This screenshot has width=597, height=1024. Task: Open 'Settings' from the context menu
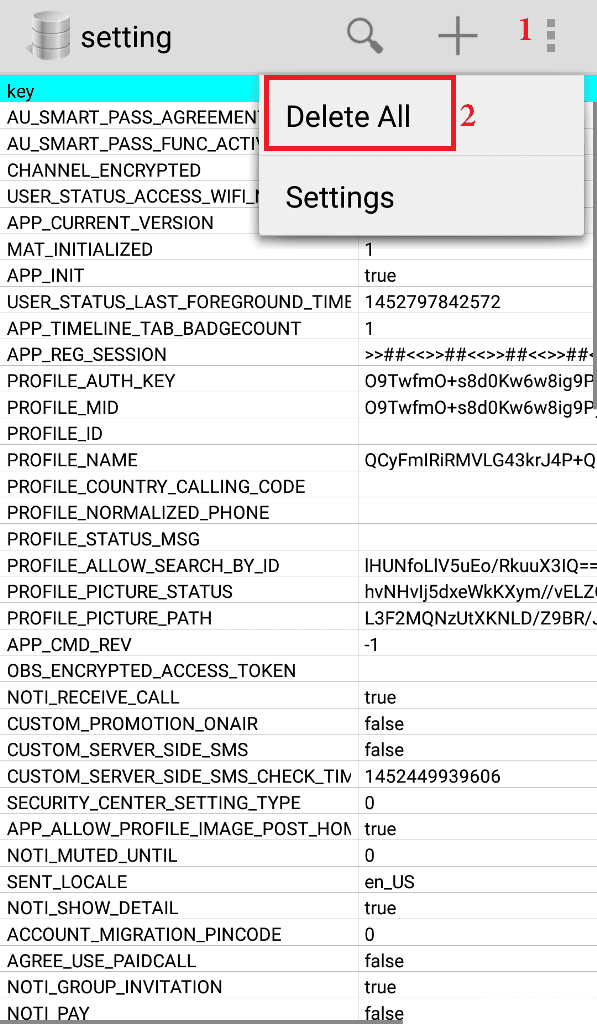[339, 198]
